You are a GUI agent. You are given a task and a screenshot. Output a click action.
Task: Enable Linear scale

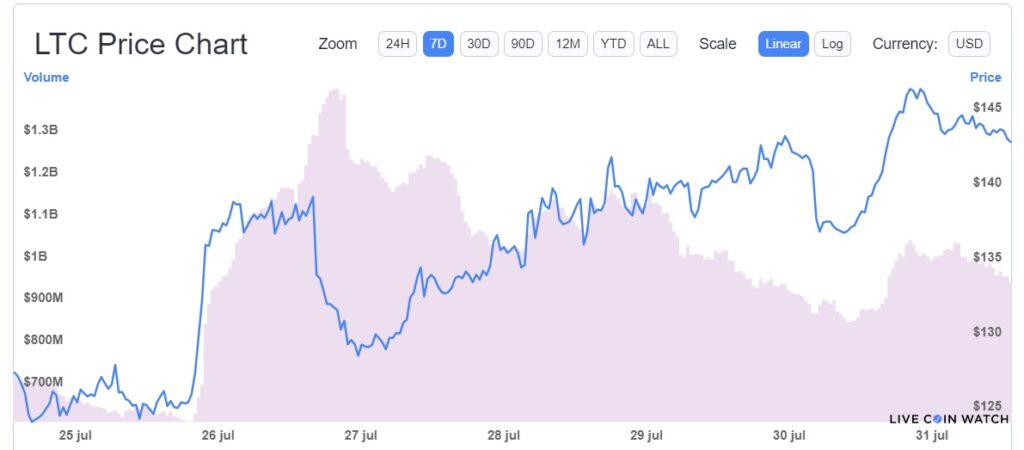[x=783, y=44]
